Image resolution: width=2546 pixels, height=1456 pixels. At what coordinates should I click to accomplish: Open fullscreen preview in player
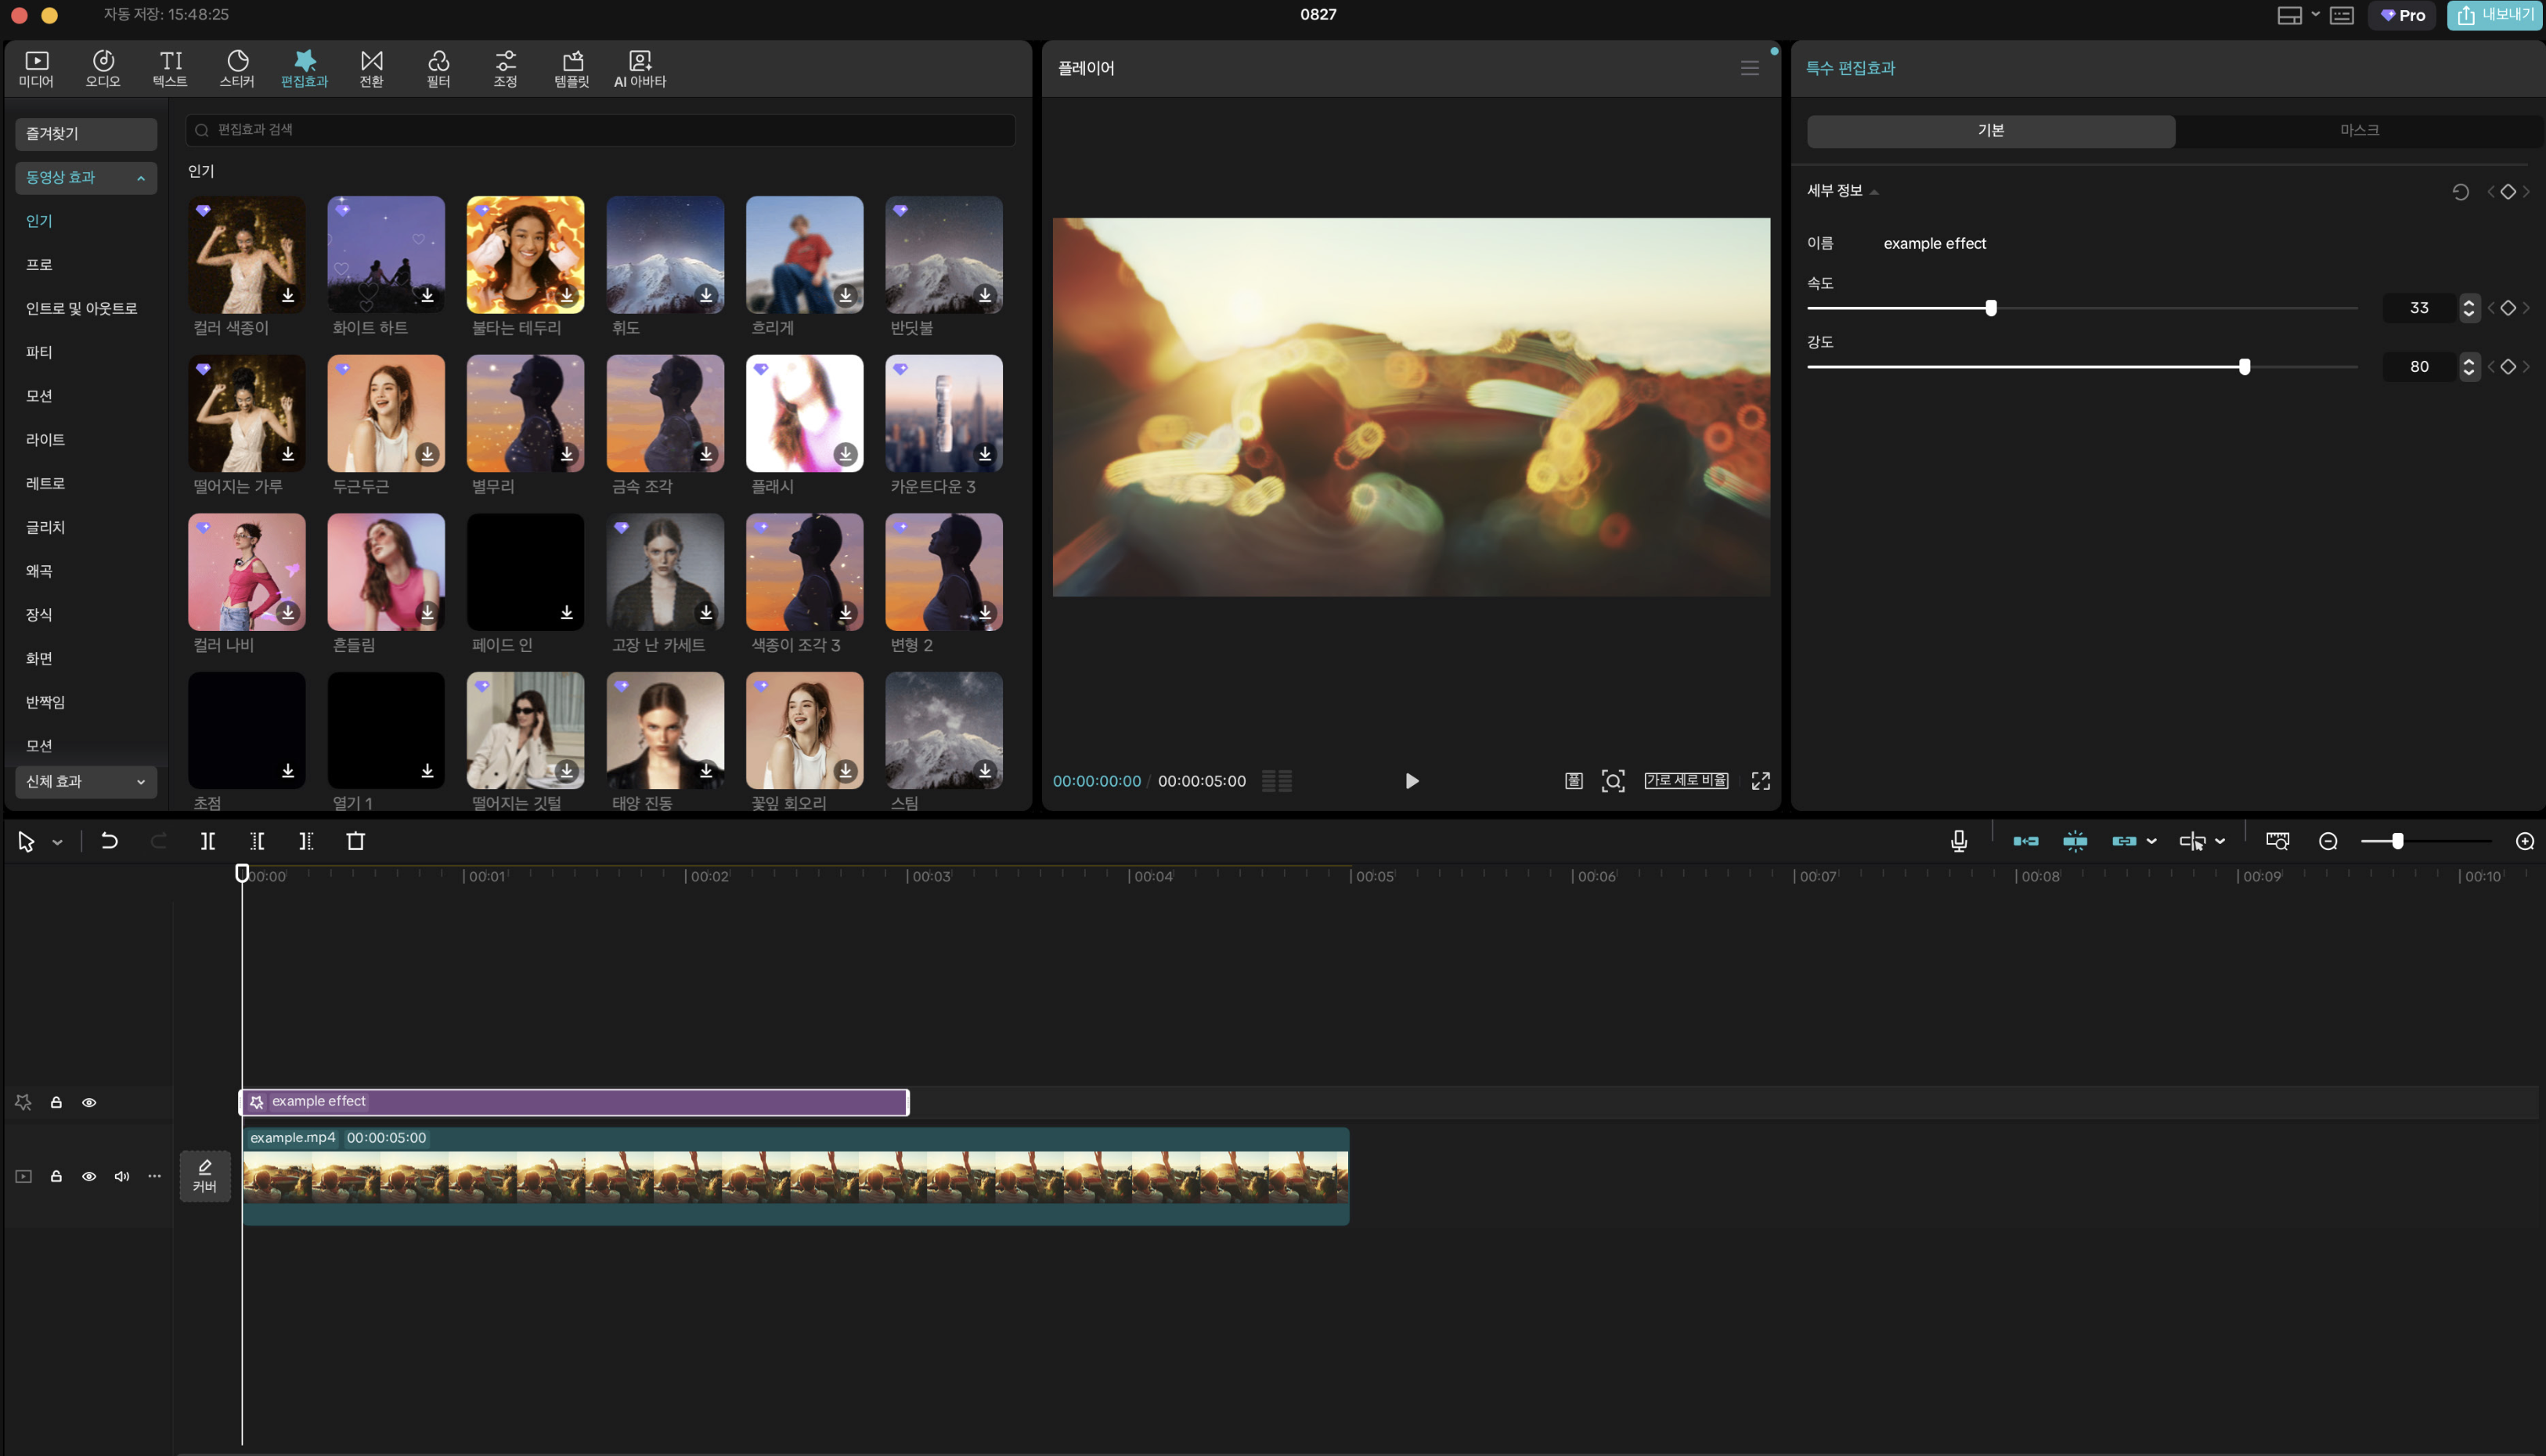tap(1760, 781)
